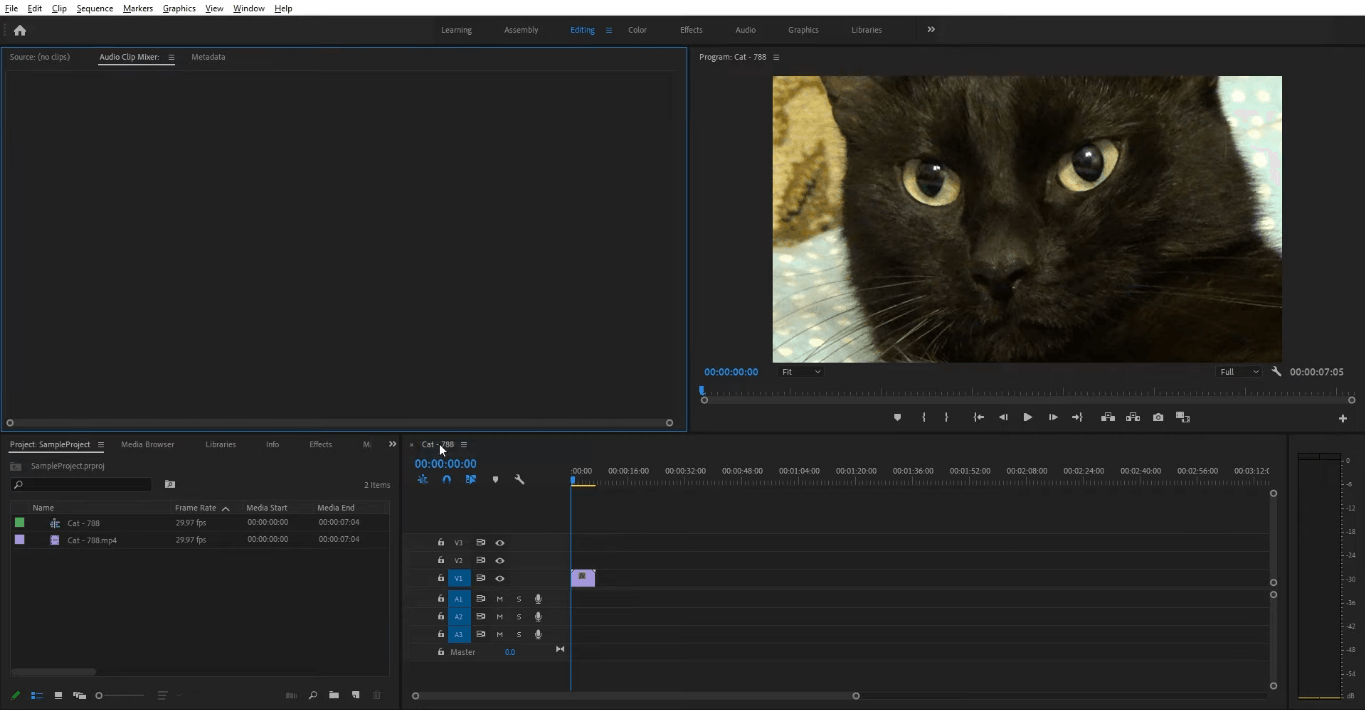The height and width of the screenshot is (710, 1365).
Task: Toggle Snap magnet icon in timeline
Action: (x=446, y=480)
